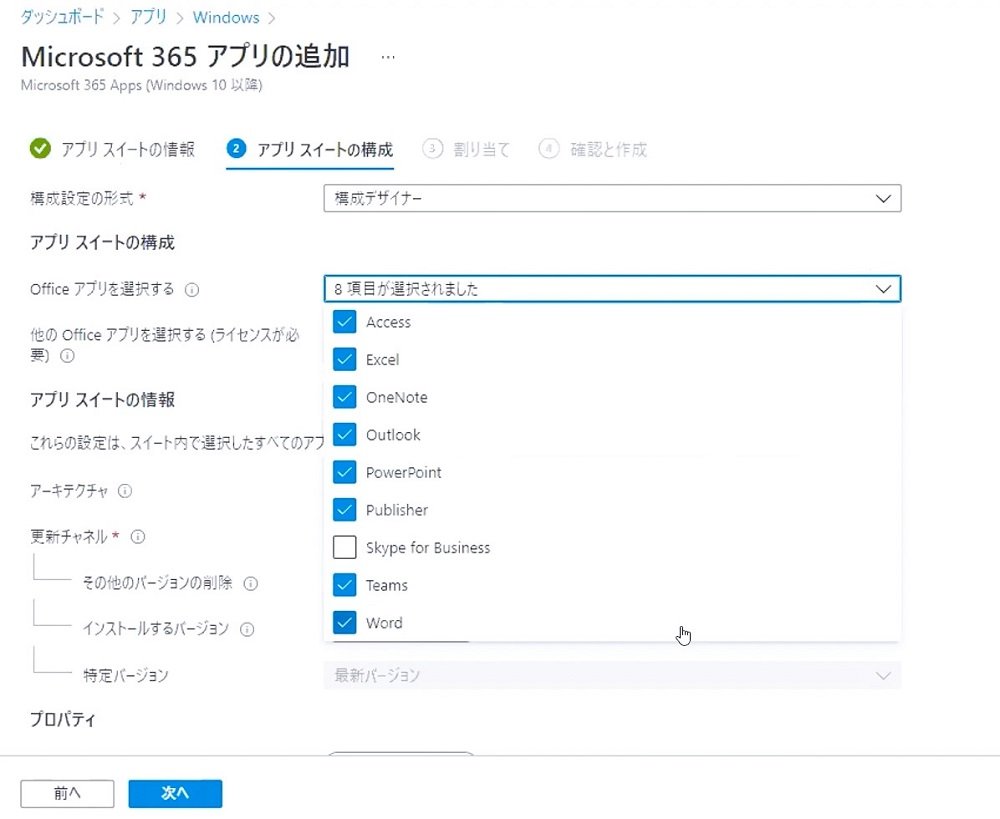
Task: Uncheck the OneNote checkbox
Action: (x=344, y=397)
